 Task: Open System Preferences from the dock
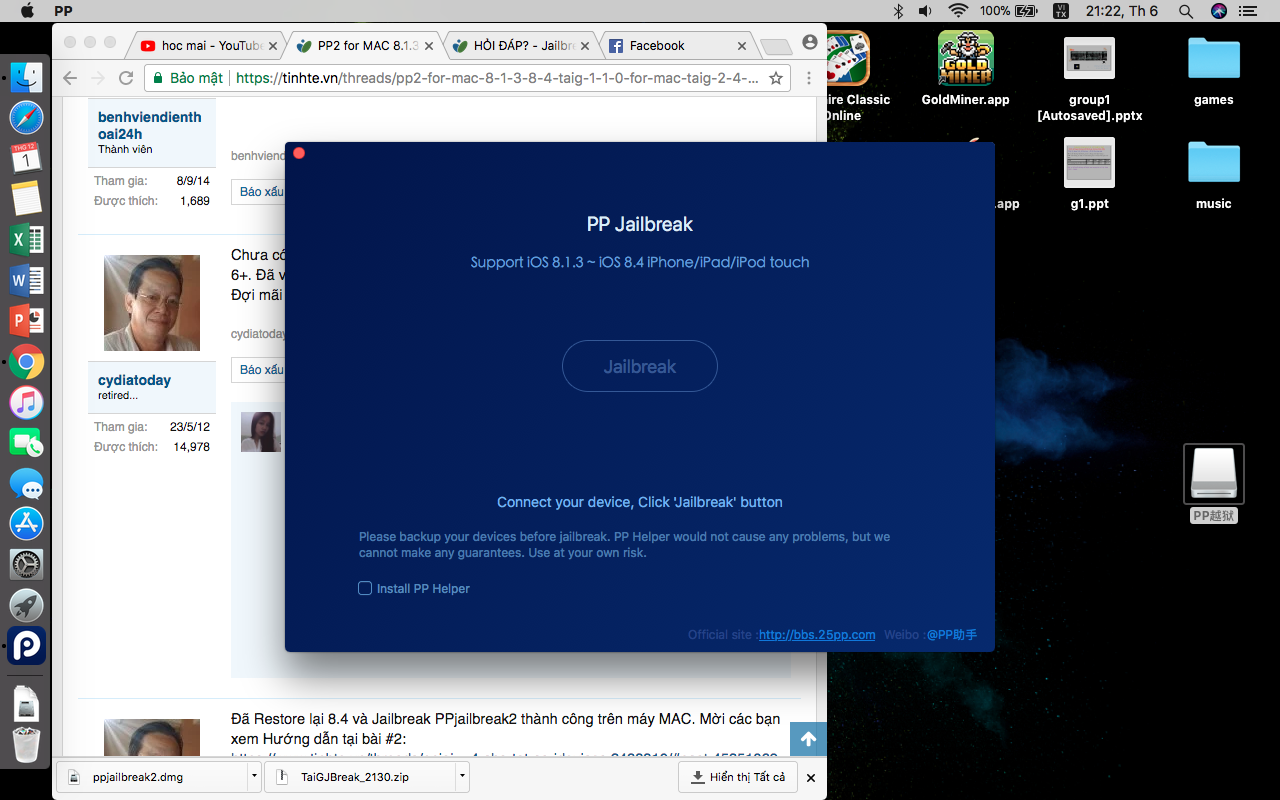26,564
